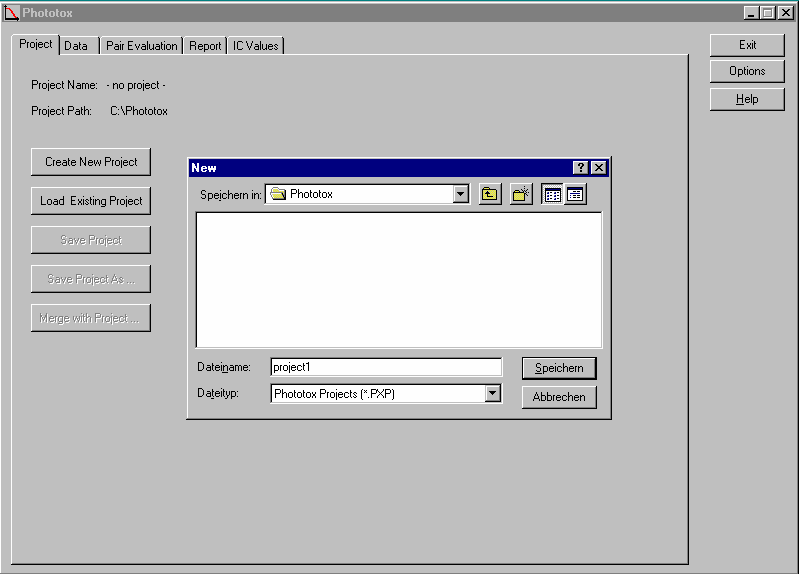This screenshot has width=799, height=574.
Task: Click Load Existing Project
Action: click(91, 201)
